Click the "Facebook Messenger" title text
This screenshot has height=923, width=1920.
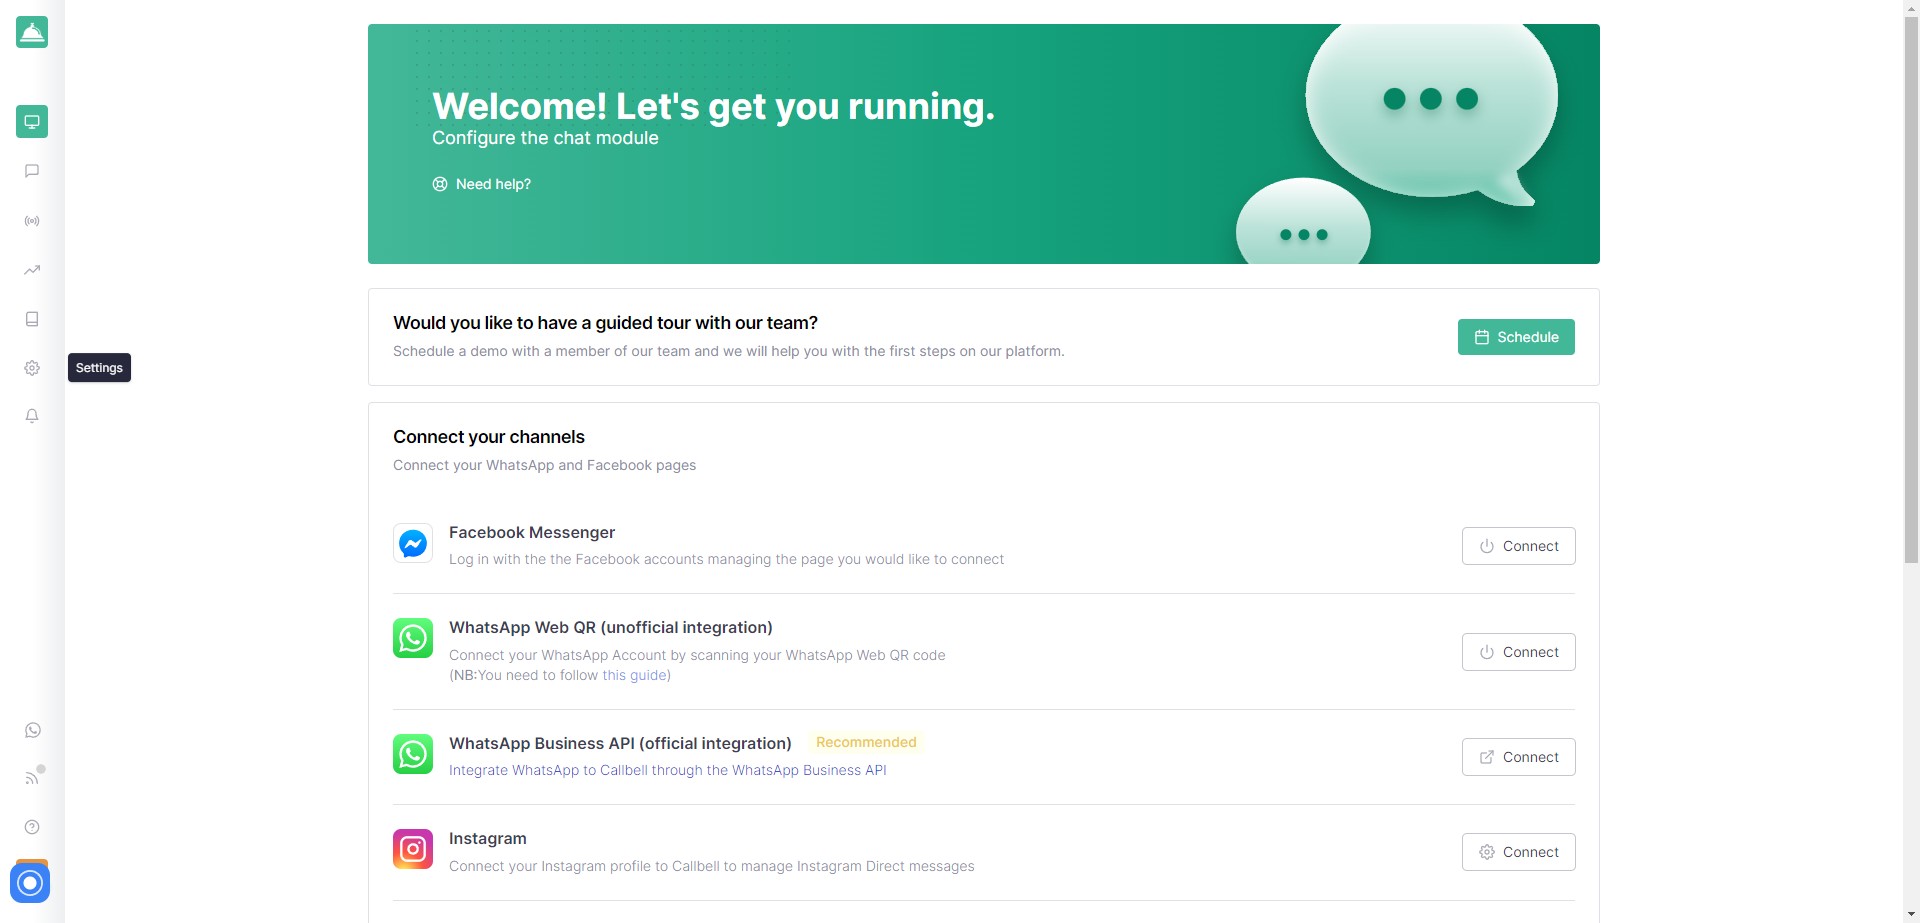pos(532,532)
